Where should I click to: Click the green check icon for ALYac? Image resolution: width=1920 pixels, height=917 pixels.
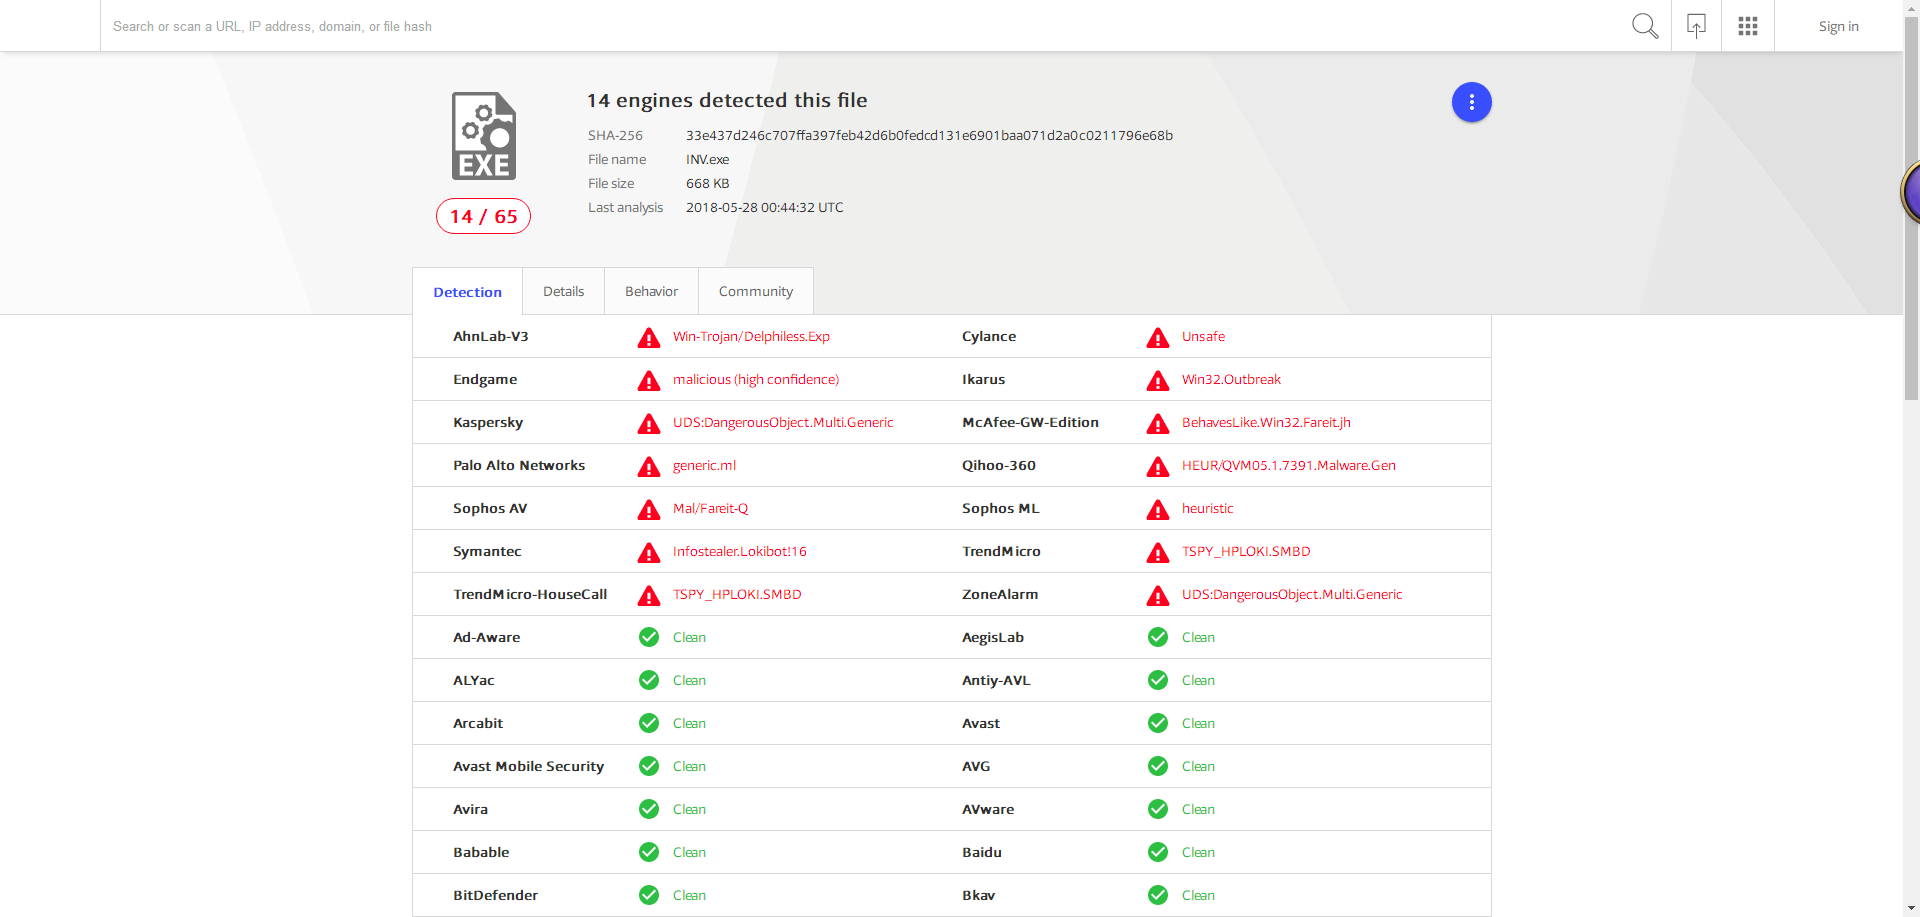tap(649, 680)
